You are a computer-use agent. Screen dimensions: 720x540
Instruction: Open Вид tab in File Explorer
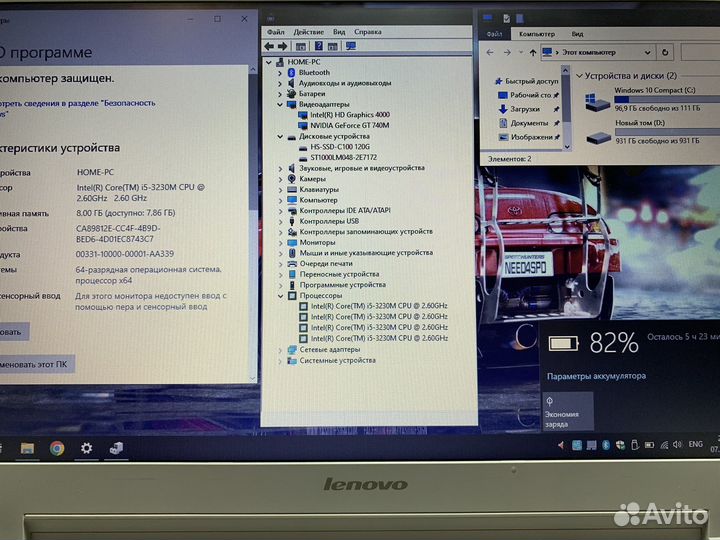[577, 34]
